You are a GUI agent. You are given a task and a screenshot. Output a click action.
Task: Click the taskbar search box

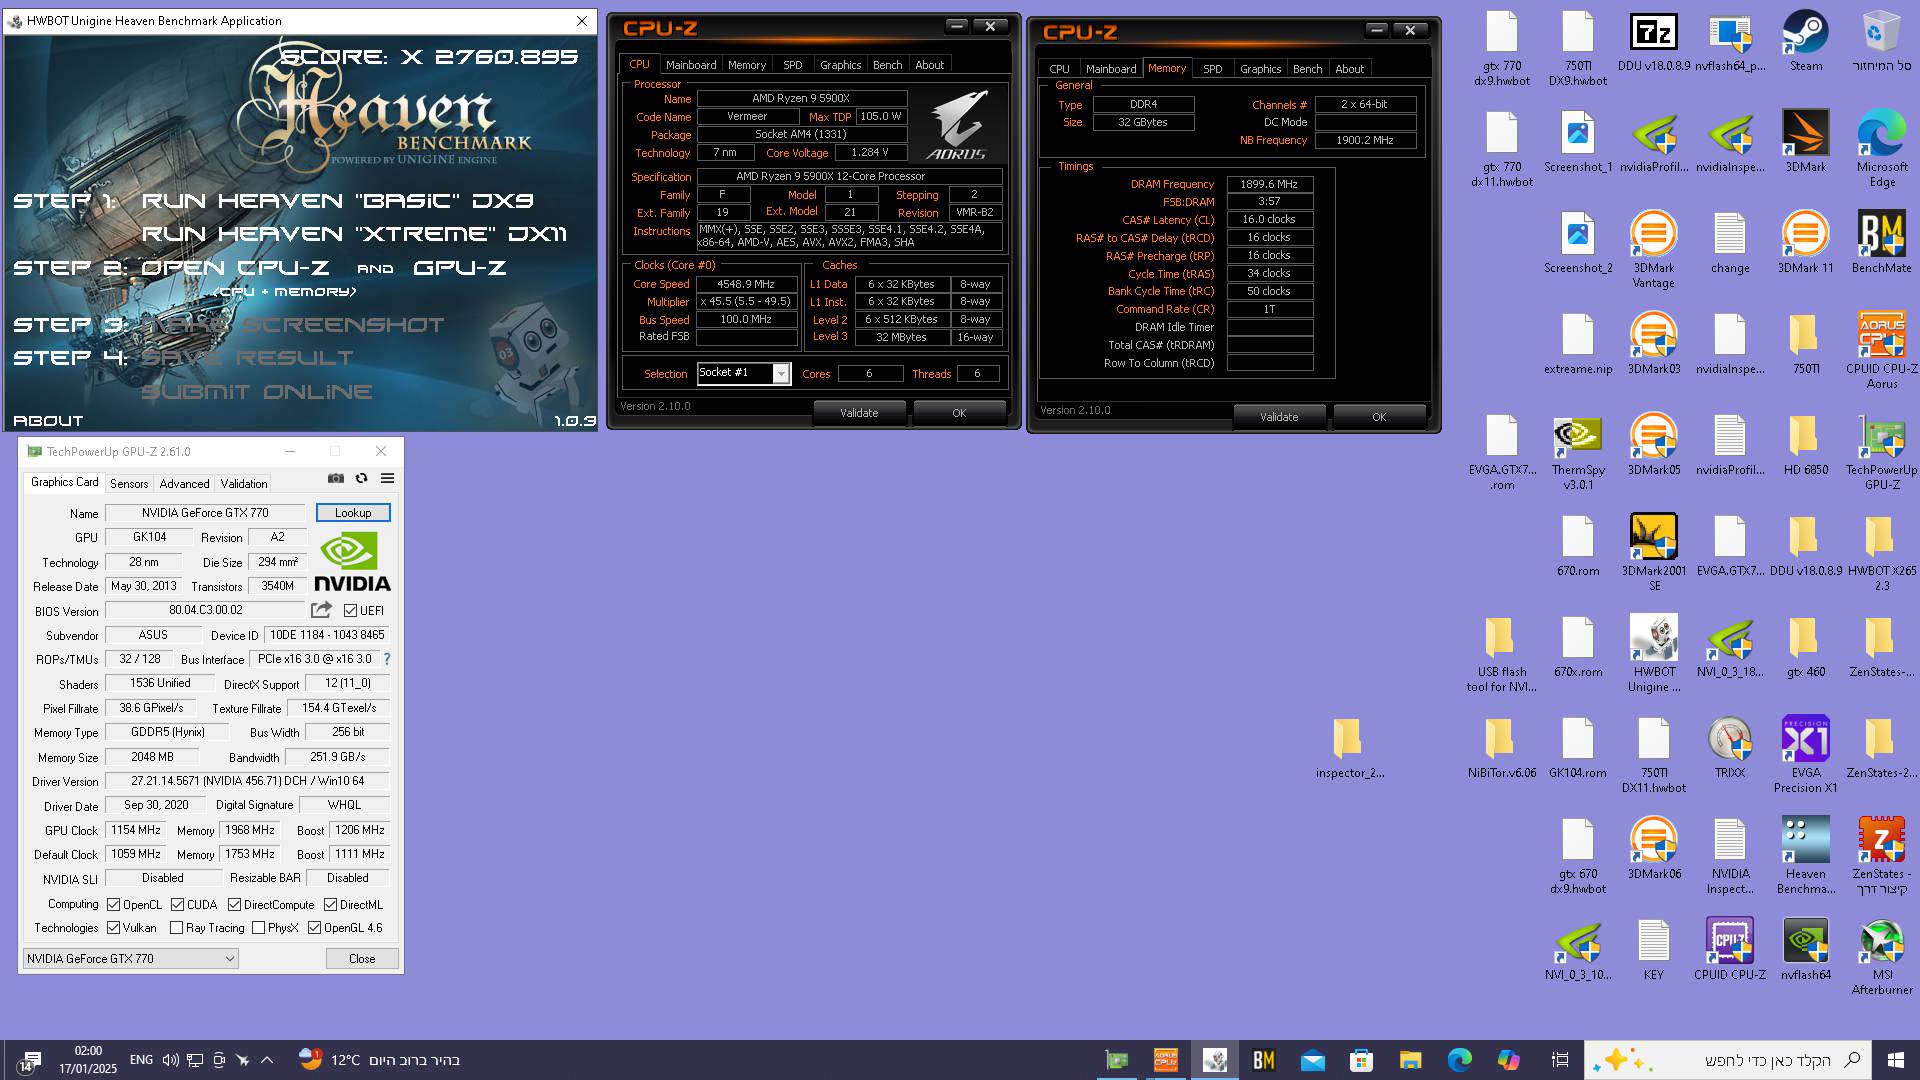click(x=1728, y=1060)
